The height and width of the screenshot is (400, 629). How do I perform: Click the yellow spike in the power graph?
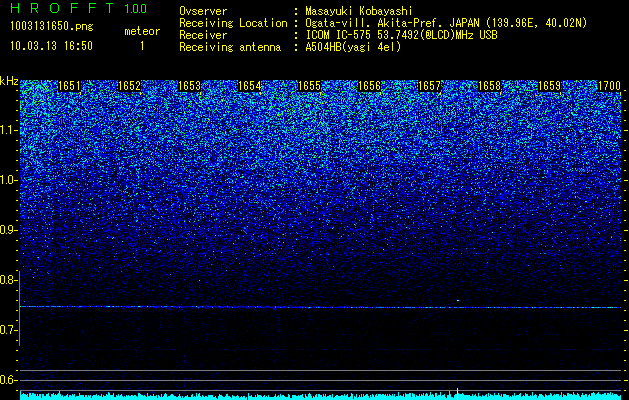click(457, 394)
